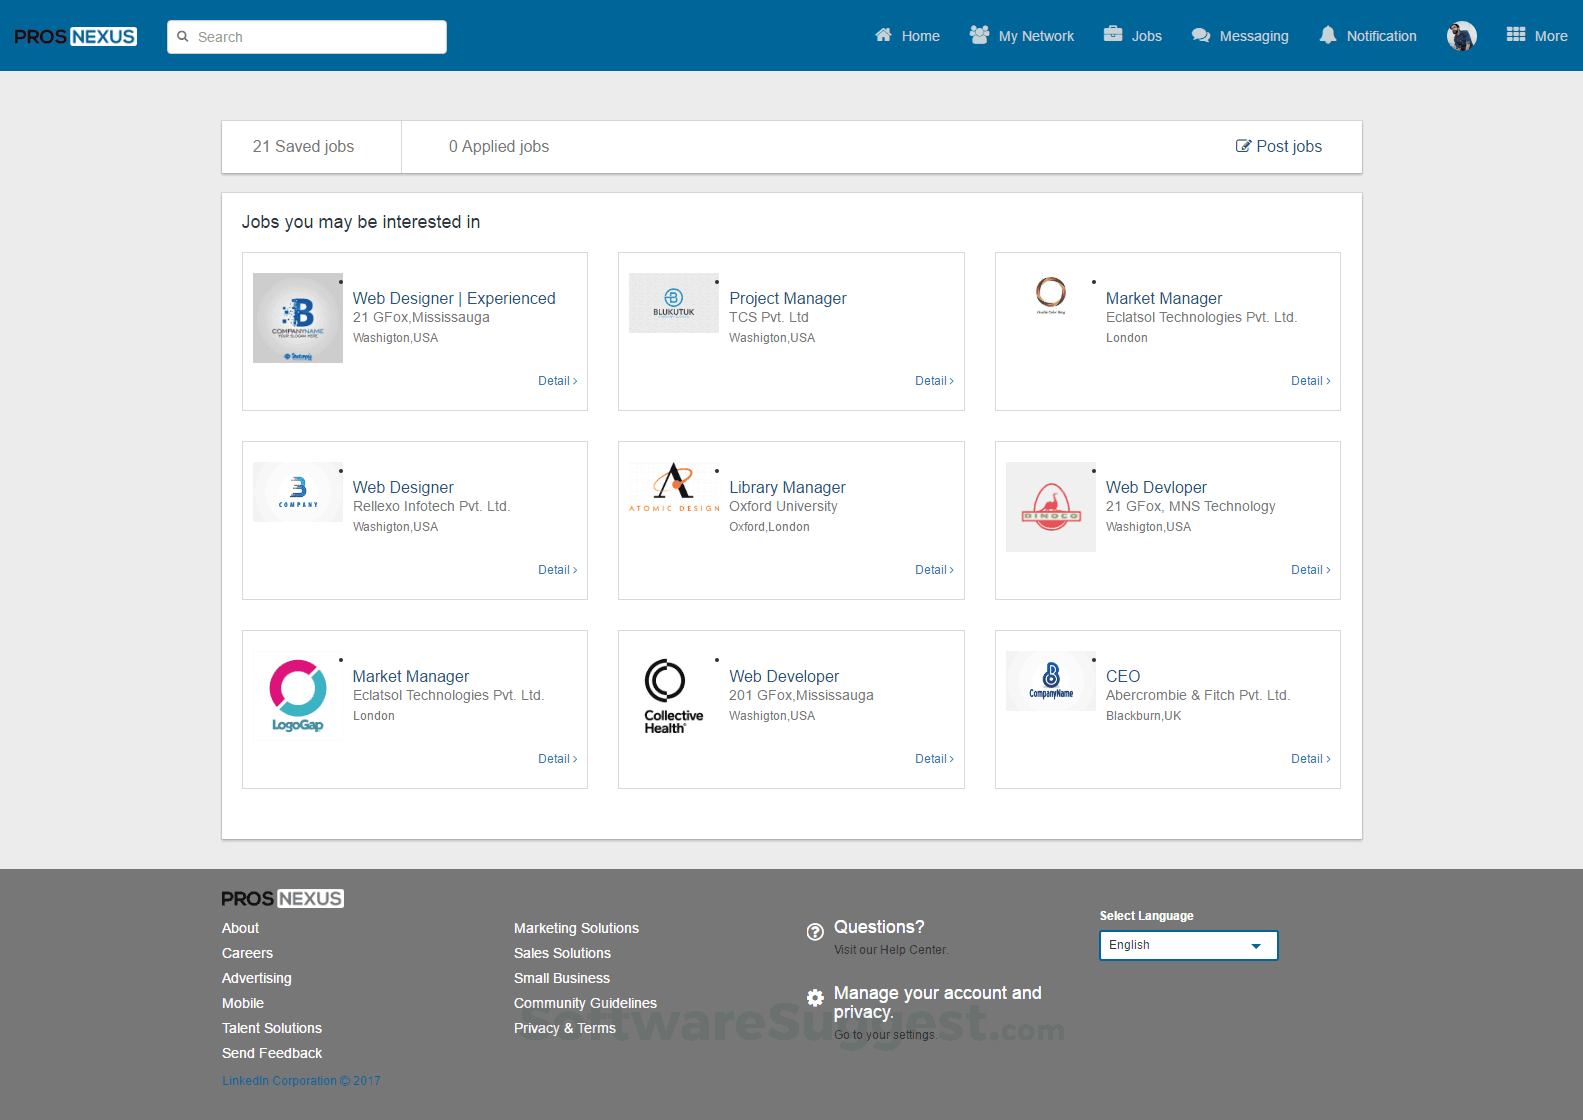Click the My Network people icon

coord(979,35)
